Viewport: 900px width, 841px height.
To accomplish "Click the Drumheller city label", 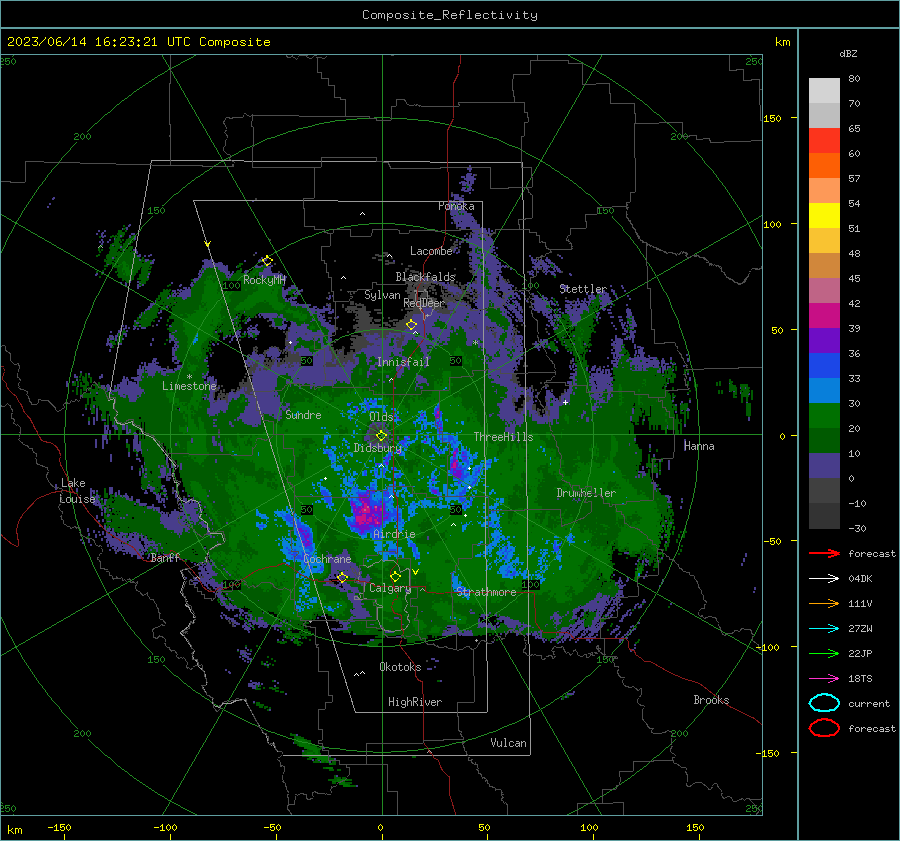I will 586,493.
